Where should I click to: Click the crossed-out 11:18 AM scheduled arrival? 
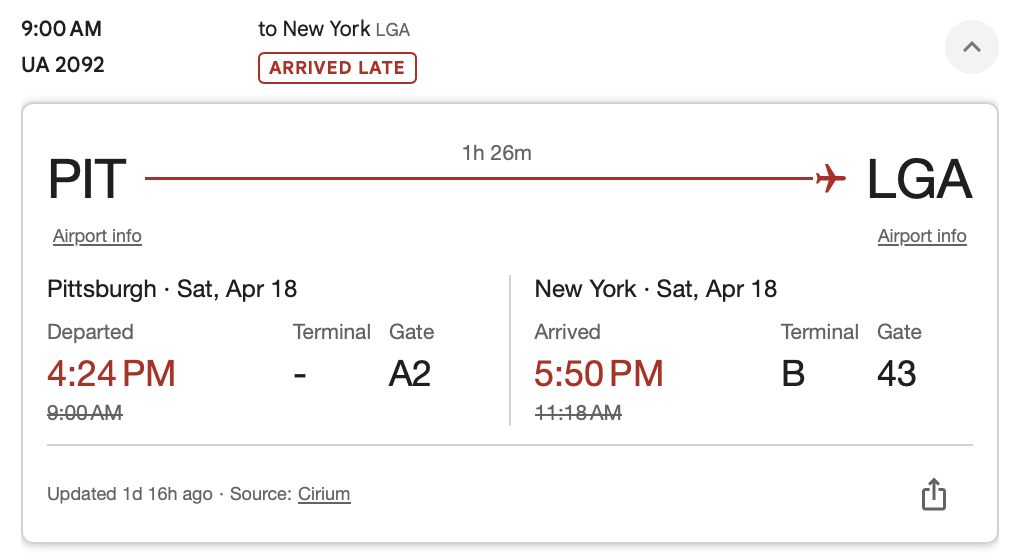click(578, 412)
